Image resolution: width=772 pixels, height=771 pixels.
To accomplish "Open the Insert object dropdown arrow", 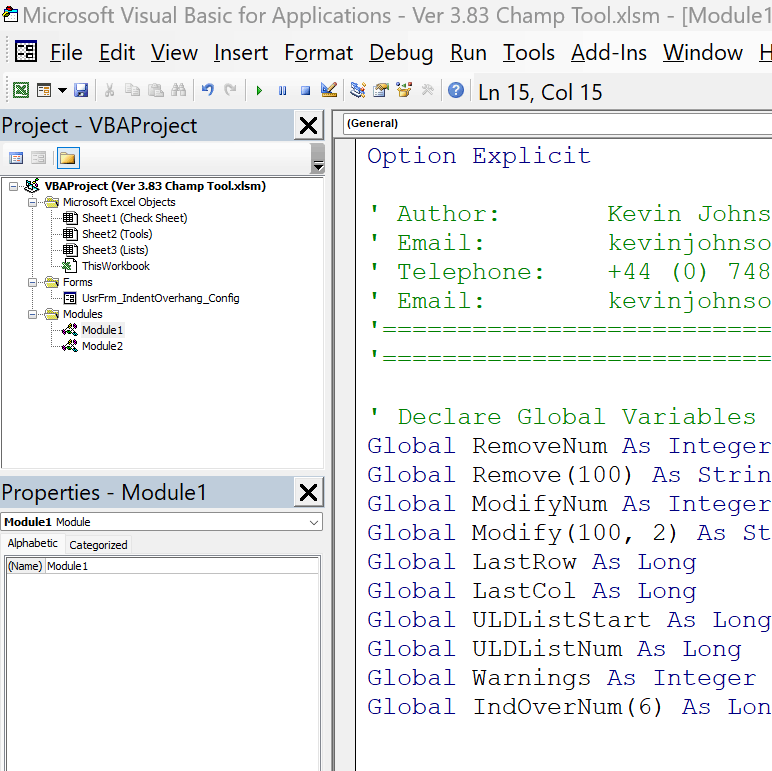I will pyautogui.click(x=63, y=91).
